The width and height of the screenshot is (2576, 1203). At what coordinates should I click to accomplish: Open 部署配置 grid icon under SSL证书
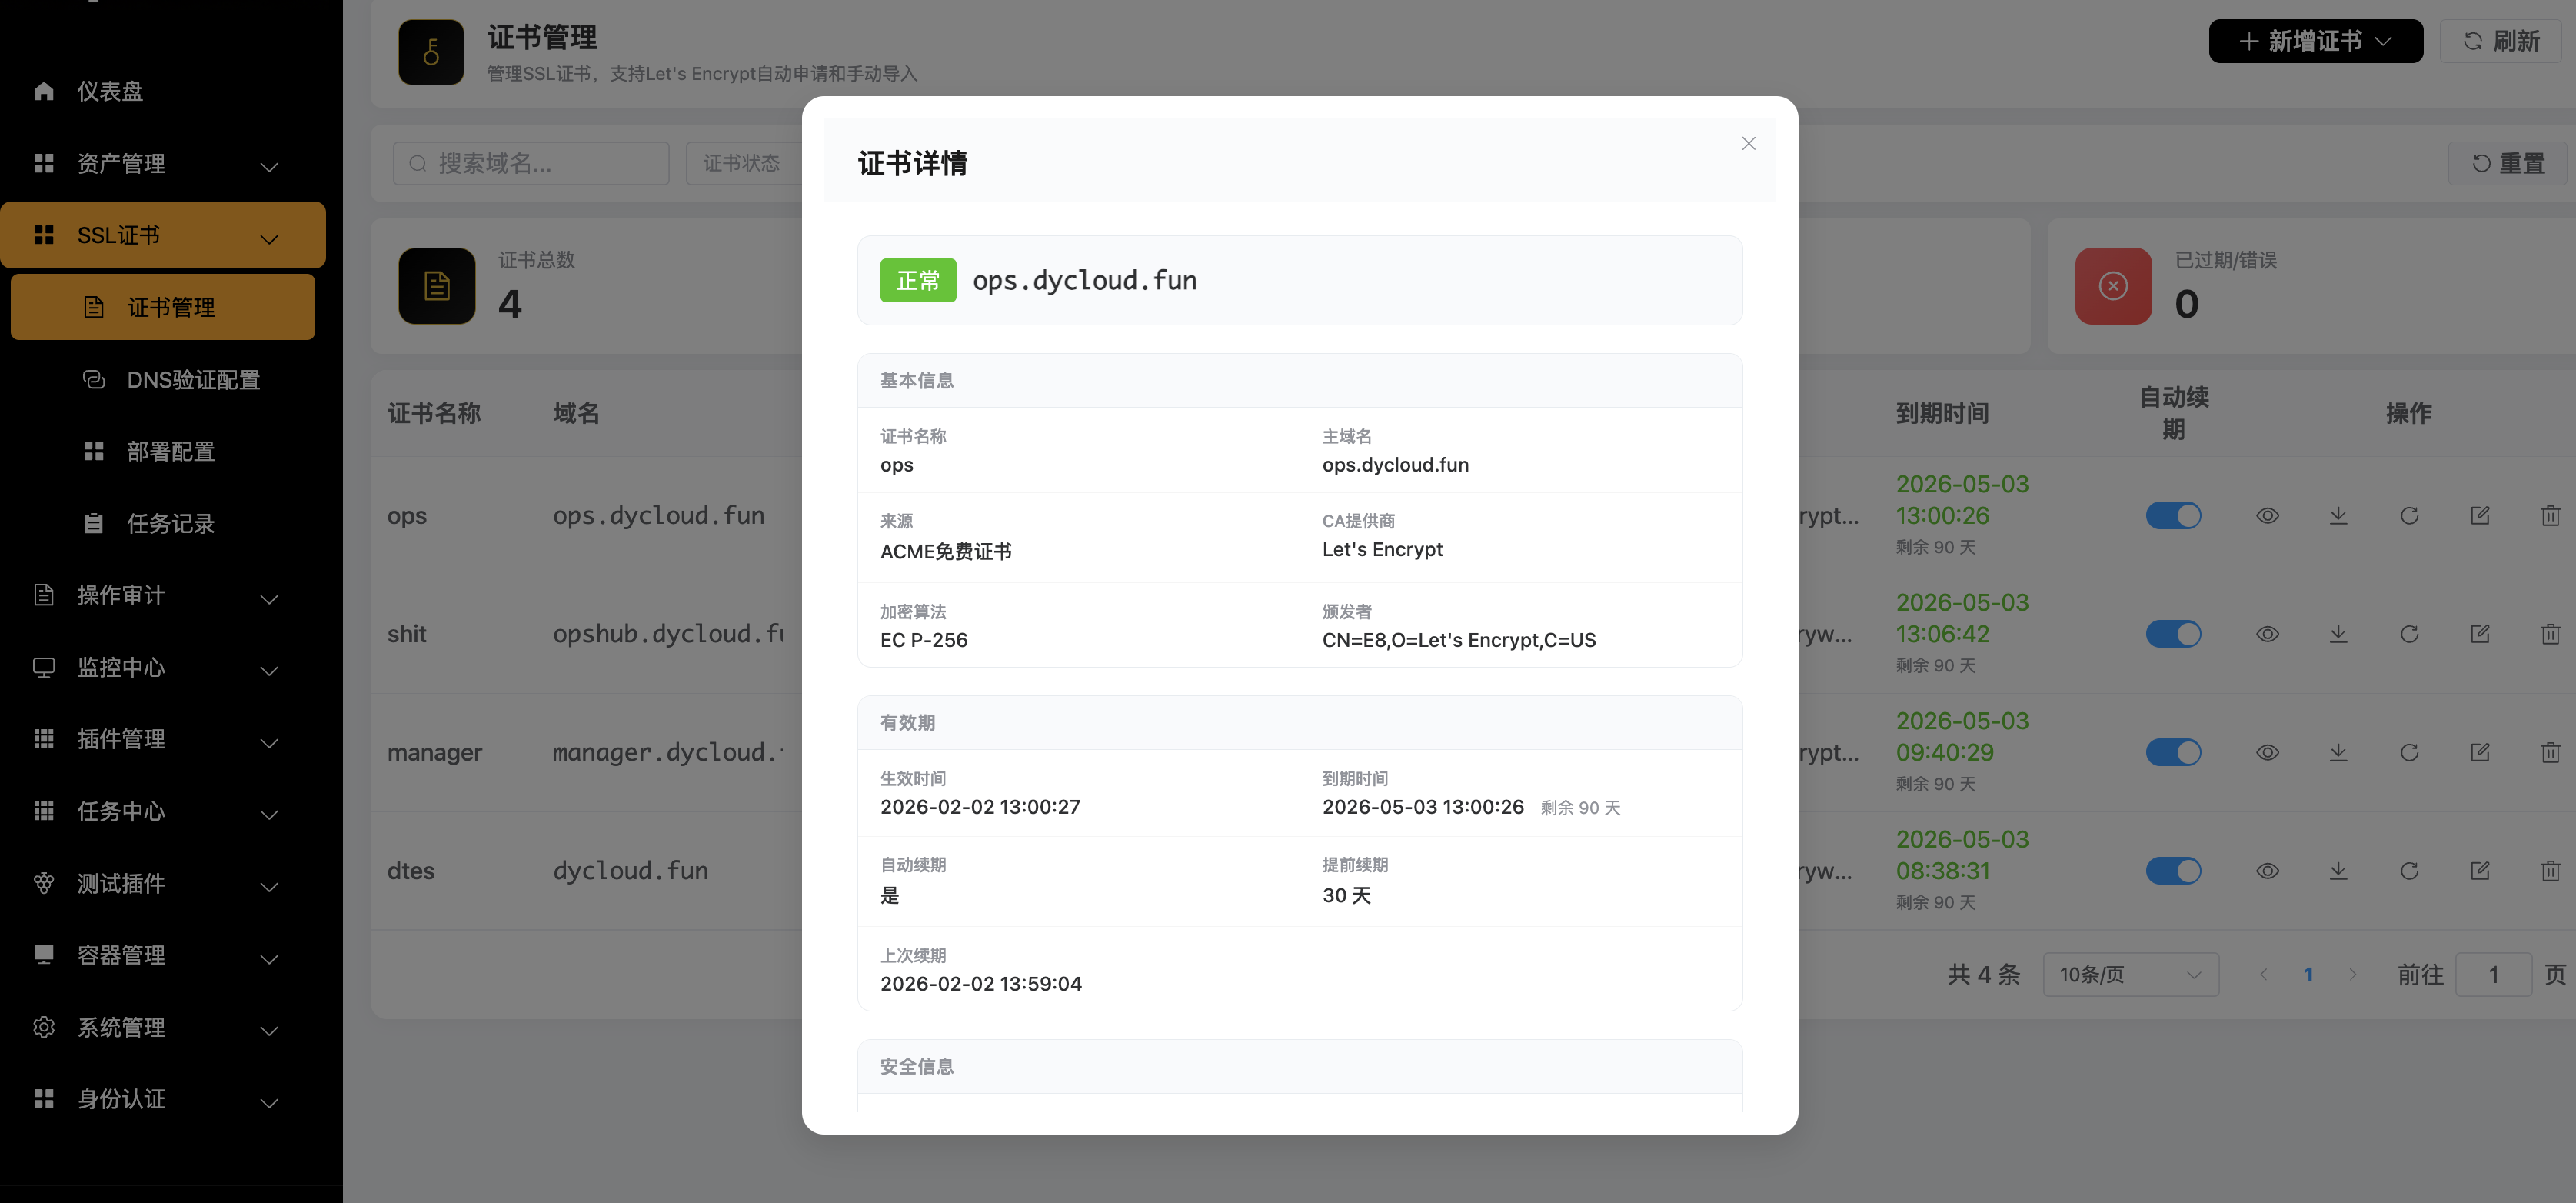[x=93, y=451]
